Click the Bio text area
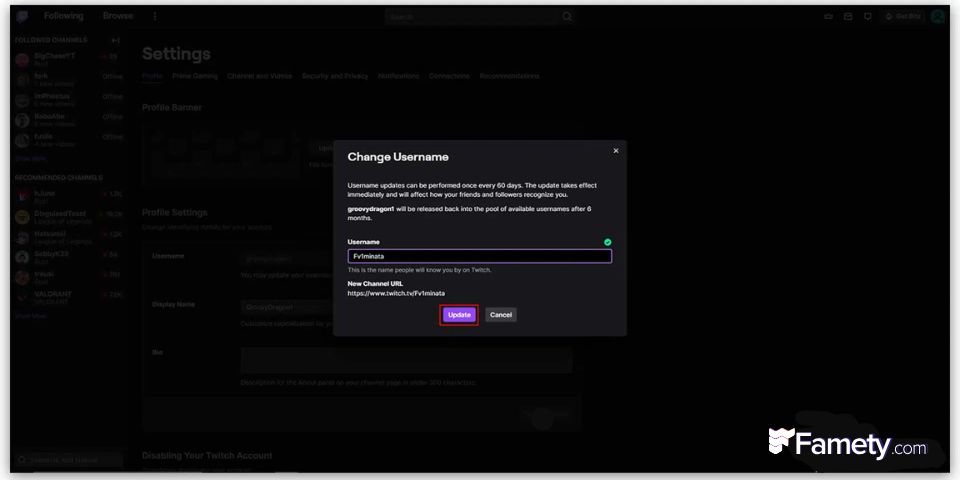 tap(407, 360)
